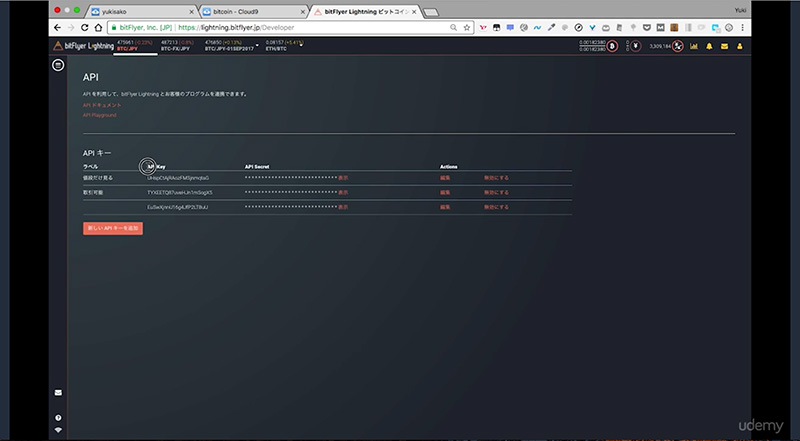Edit the unlabeled third API key
The height and width of the screenshot is (441, 800).
pyautogui.click(x=445, y=207)
